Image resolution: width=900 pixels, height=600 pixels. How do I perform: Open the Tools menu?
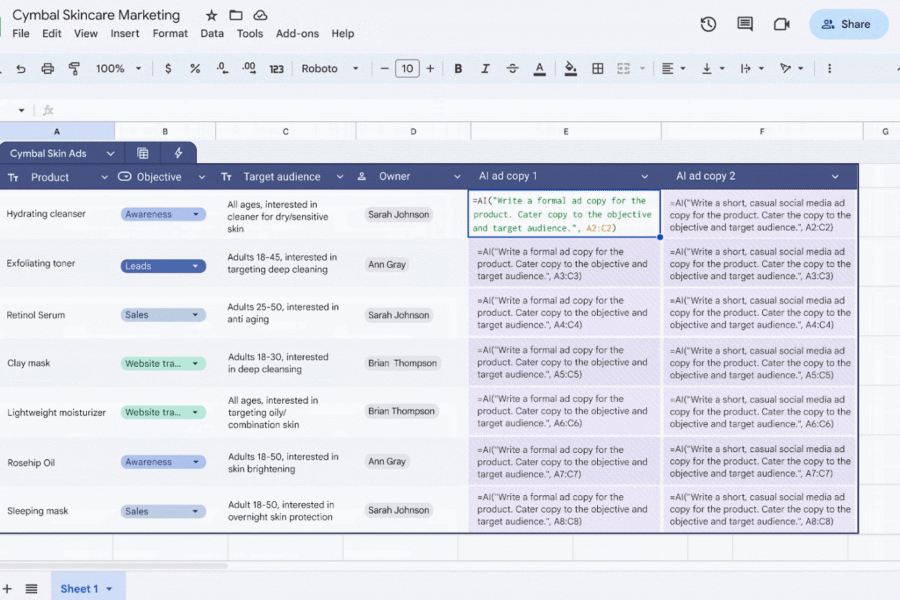250,34
